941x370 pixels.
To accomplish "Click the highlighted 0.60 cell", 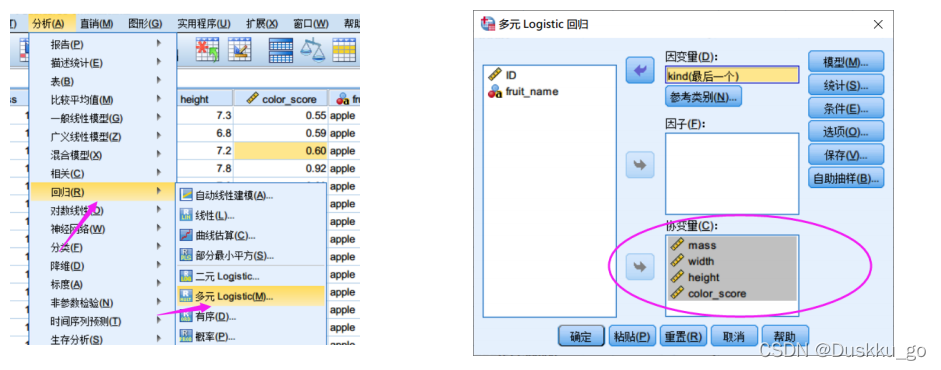I will pos(281,151).
